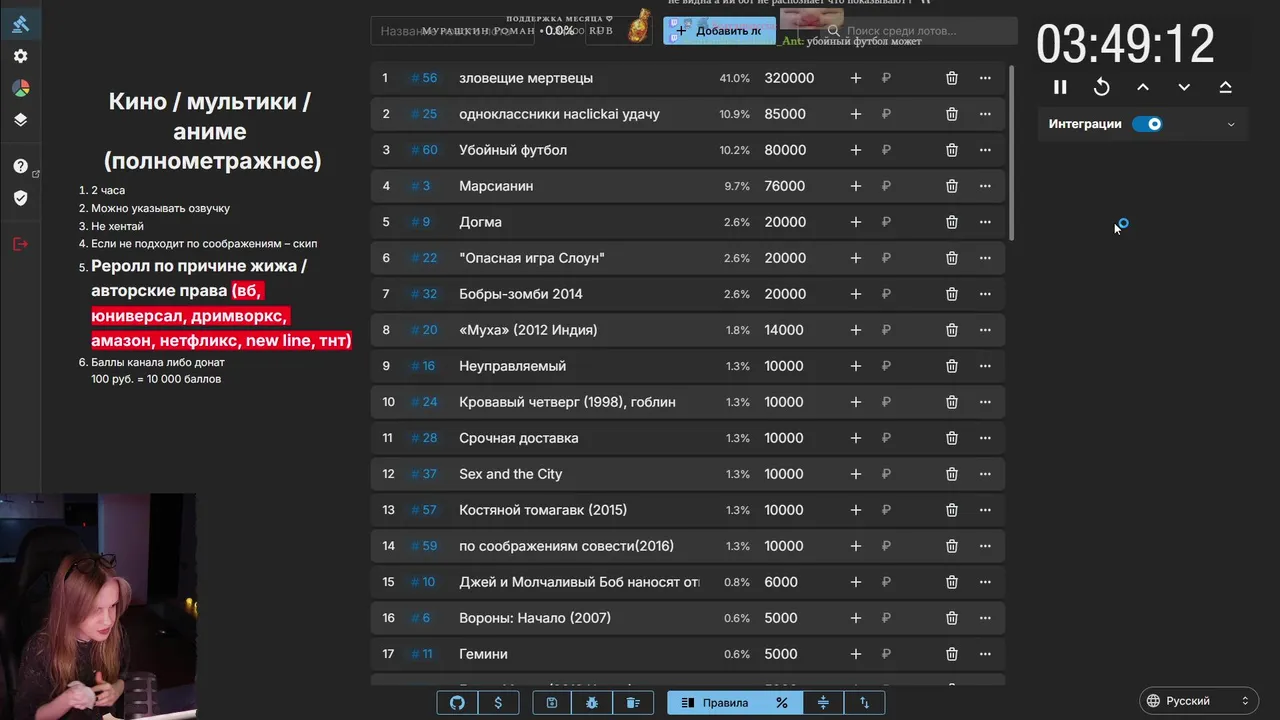This screenshot has height=720, width=1280.
Task: Open settings gear in left sidebar
Action: (x=20, y=56)
